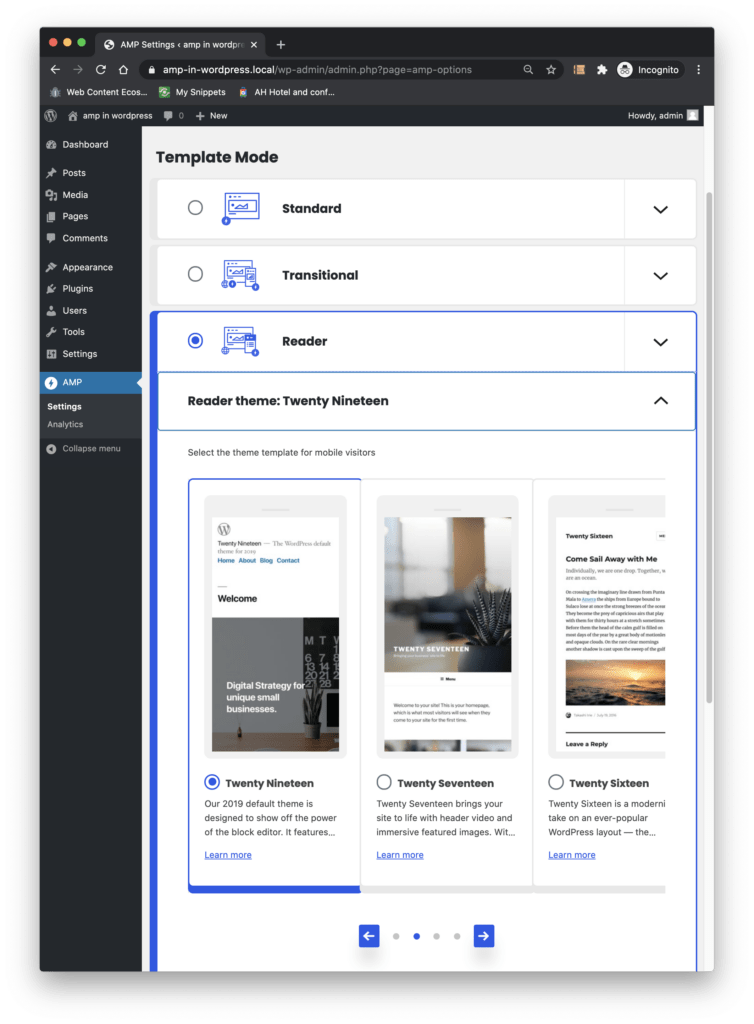Jump to first carousel page dot

396,936
